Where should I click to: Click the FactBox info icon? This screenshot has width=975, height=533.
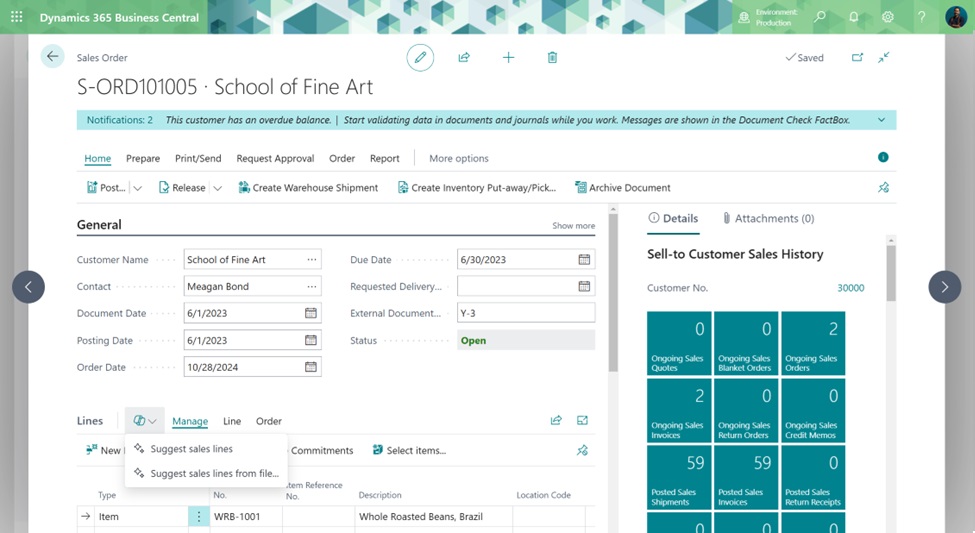[883, 157]
